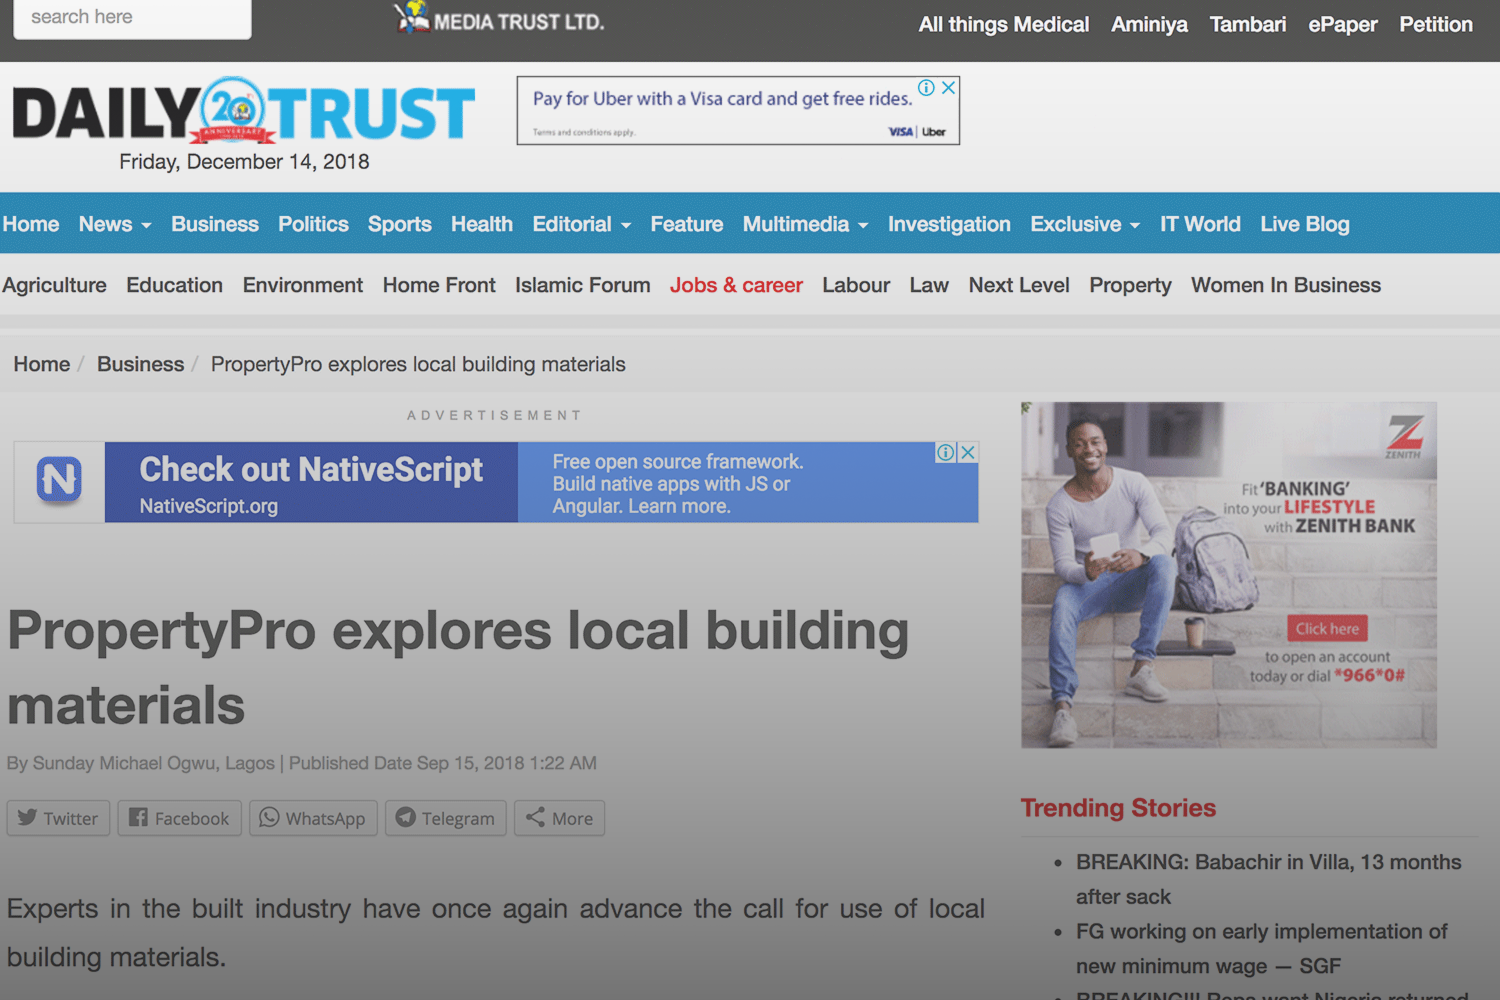Expand the Editorial dropdown menu
This screenshot has height=1000, width=1500.
(581, 224)
